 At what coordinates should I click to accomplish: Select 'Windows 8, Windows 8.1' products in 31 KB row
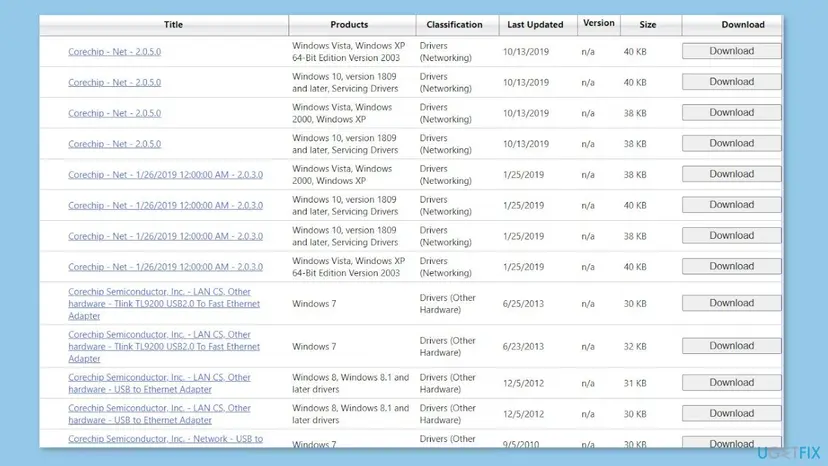pos(350,384)
